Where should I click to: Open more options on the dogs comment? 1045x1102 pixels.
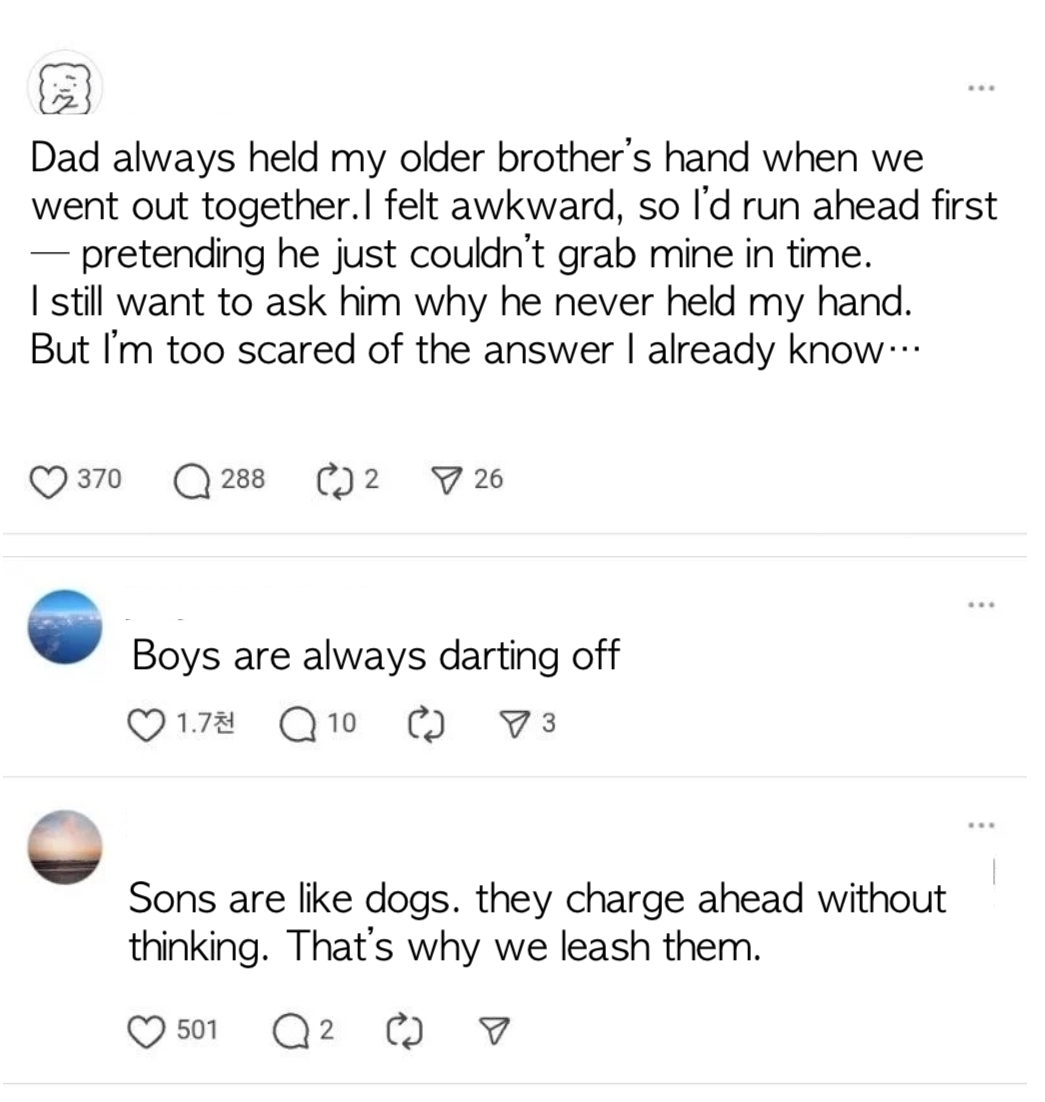coord(982,825)
